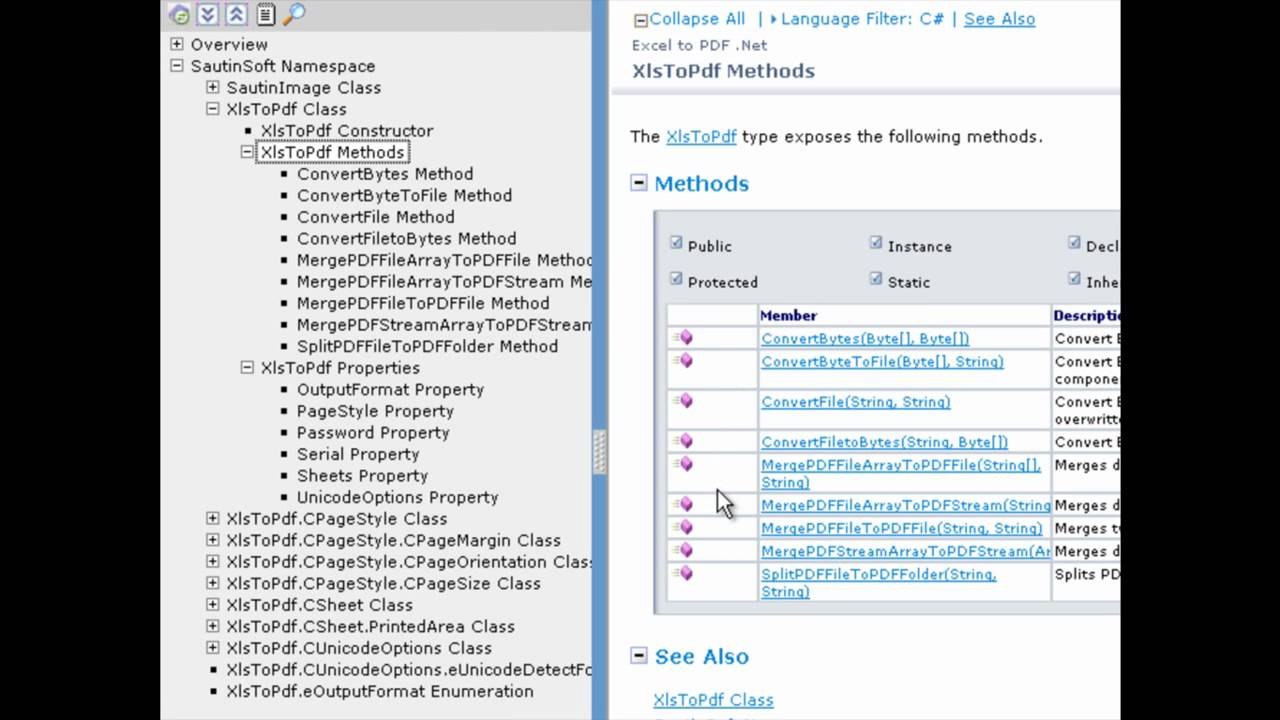Select Password Property tree item
This screenshot has height=720, width=1280.
tap(373, 432)
